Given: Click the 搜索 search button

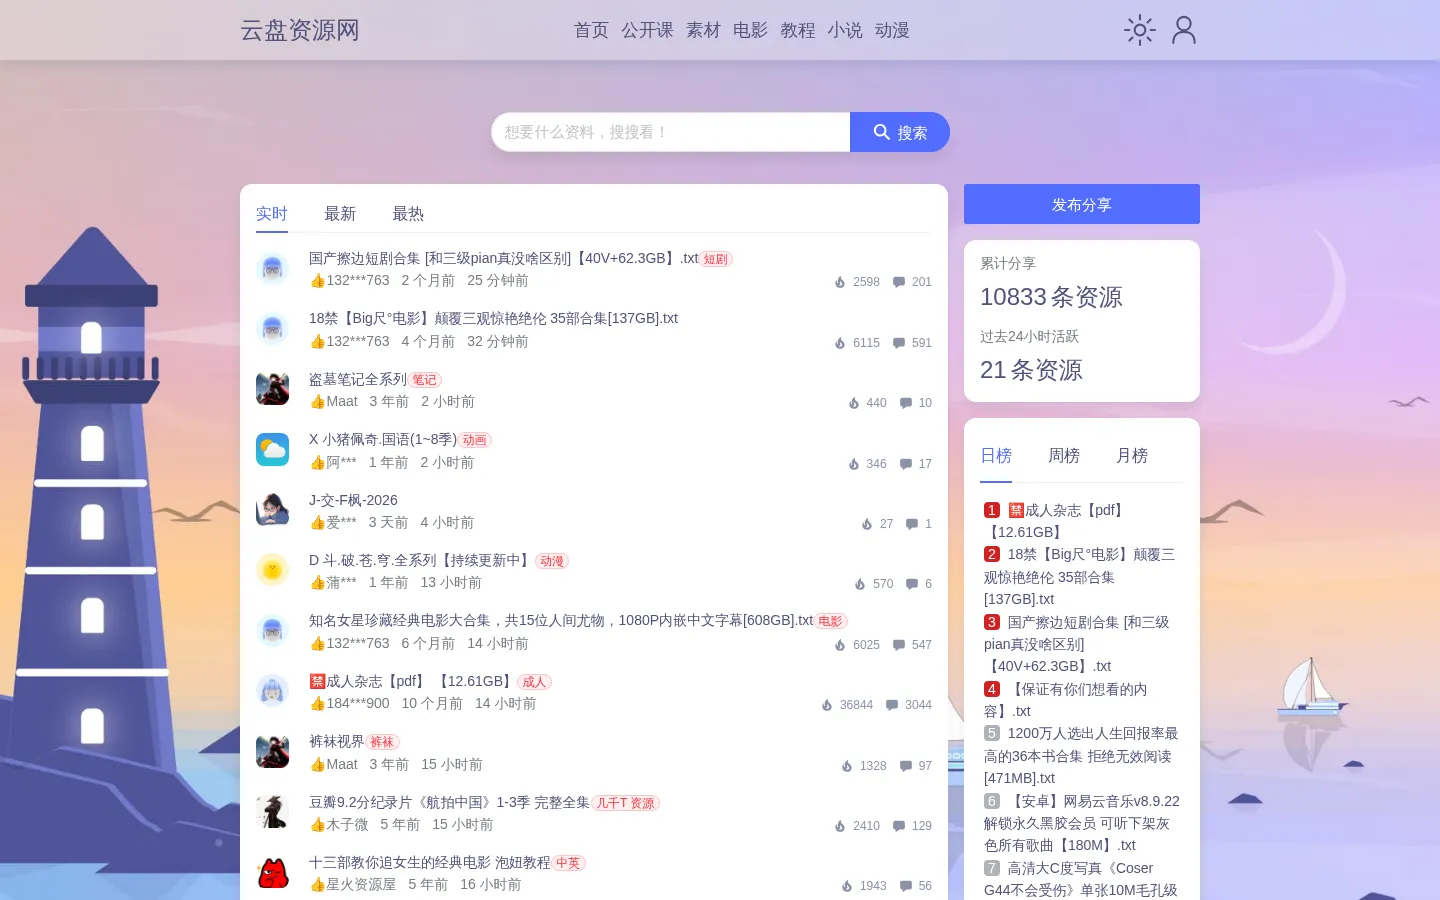Looking at the screenshot, I should pyautogui.click(x=900, y=132).
